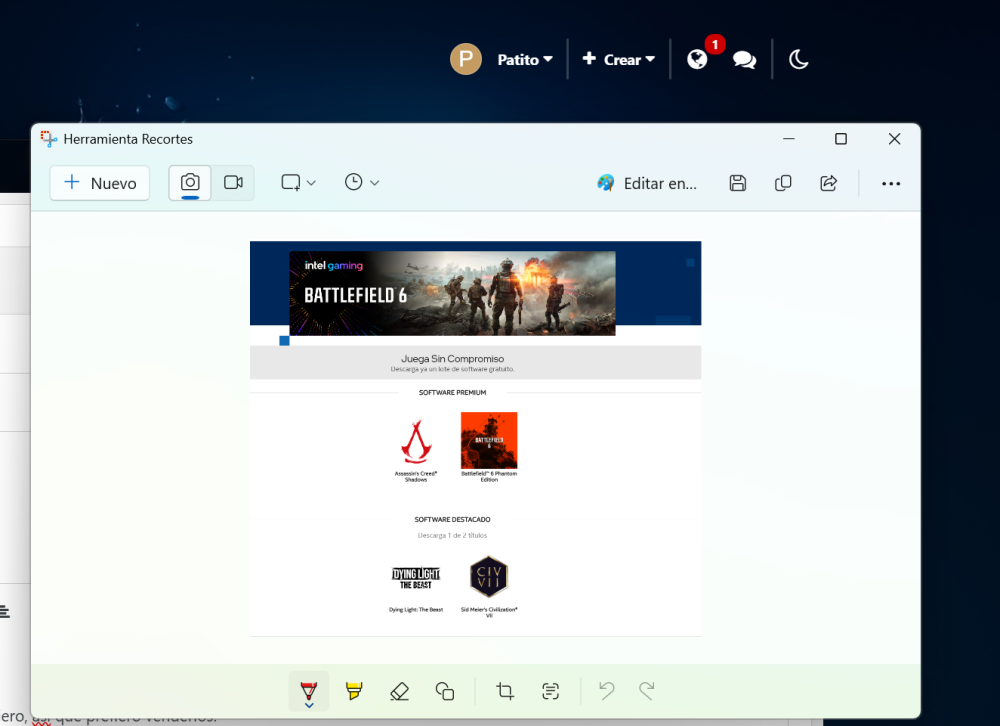Image resolution: width=1000 pixels, height=726 pixels.
Task: Maximize the Herramienta Recortes window
Action: click(x=841, y=138)
